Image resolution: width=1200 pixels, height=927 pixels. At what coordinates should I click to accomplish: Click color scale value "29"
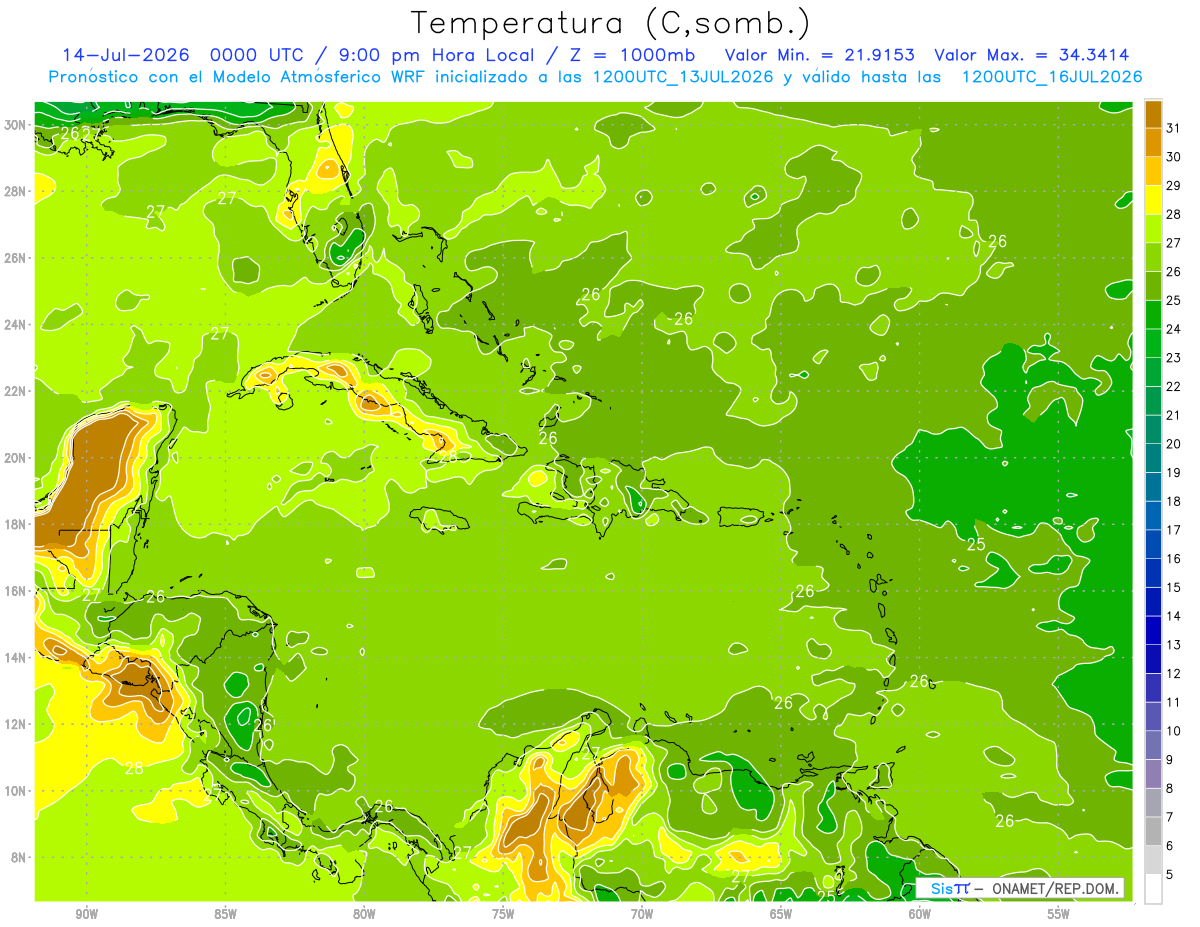click(1174, 185)
